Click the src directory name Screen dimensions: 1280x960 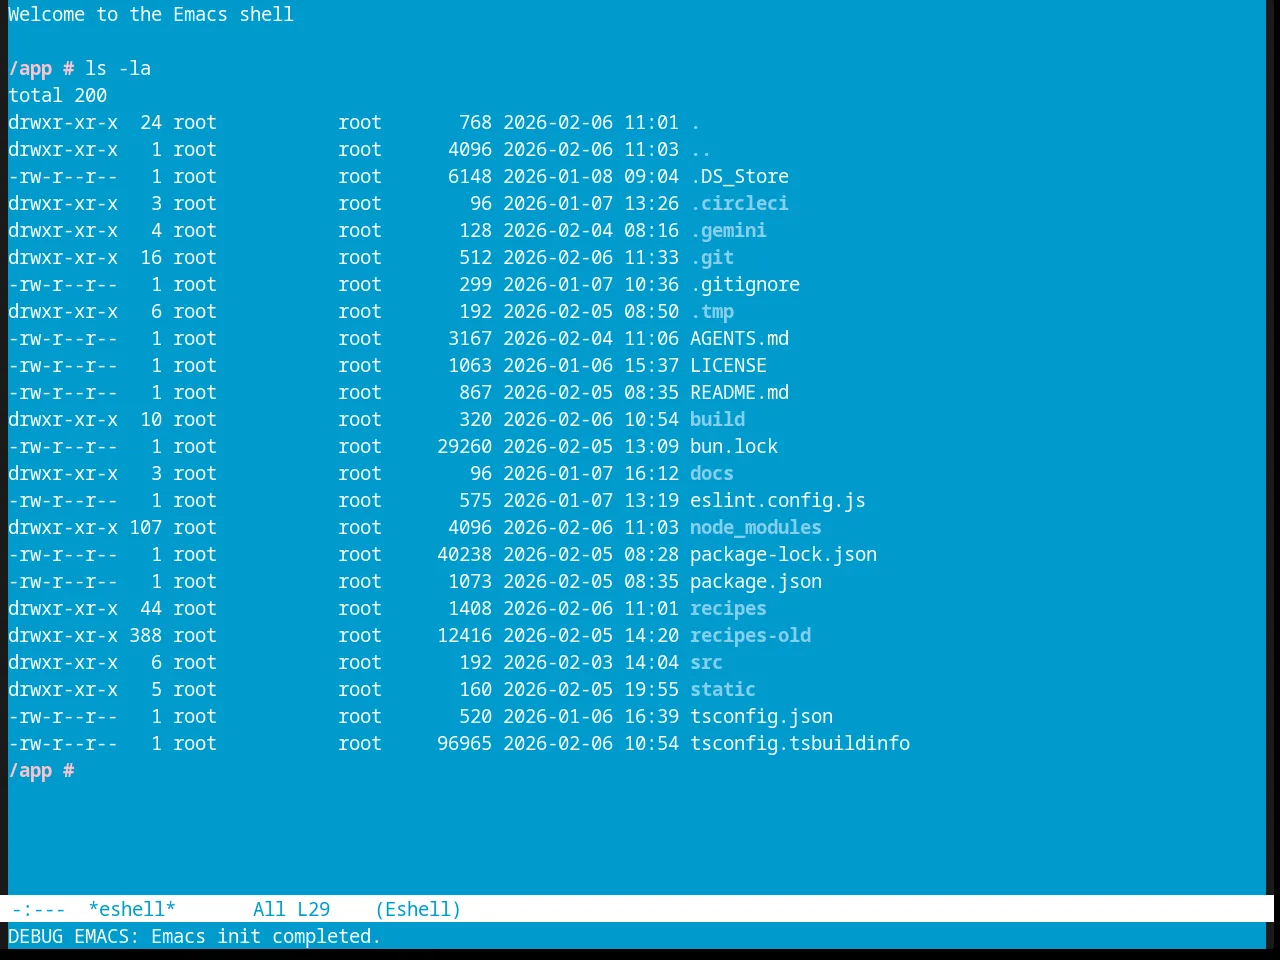706,662
